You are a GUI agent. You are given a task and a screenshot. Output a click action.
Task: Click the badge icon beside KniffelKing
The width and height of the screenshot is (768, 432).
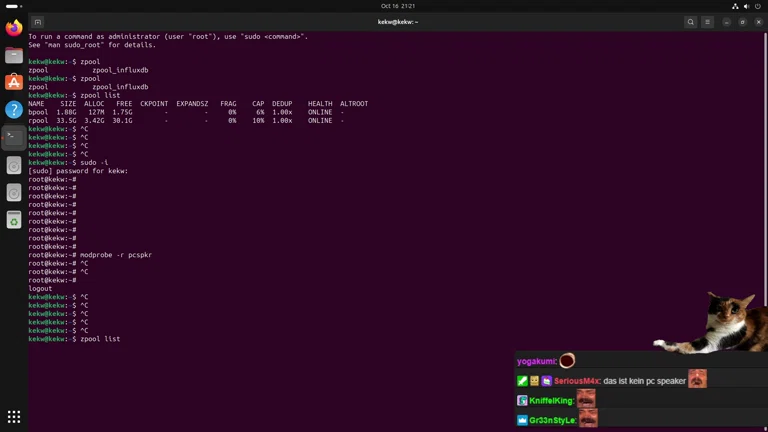pos(522,401)
